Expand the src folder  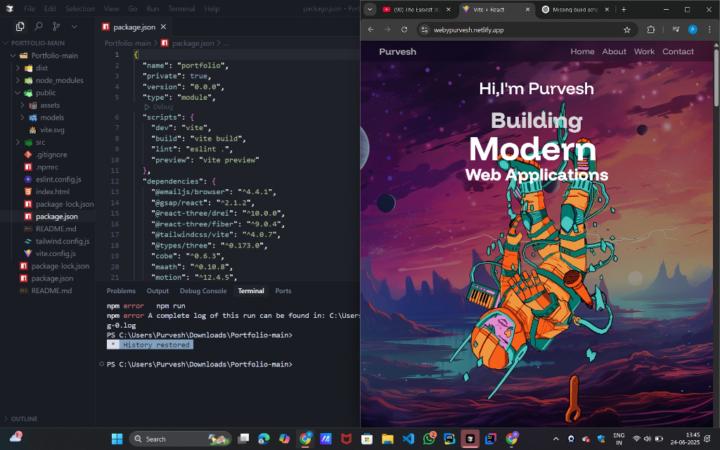click(x=40, y=142)
